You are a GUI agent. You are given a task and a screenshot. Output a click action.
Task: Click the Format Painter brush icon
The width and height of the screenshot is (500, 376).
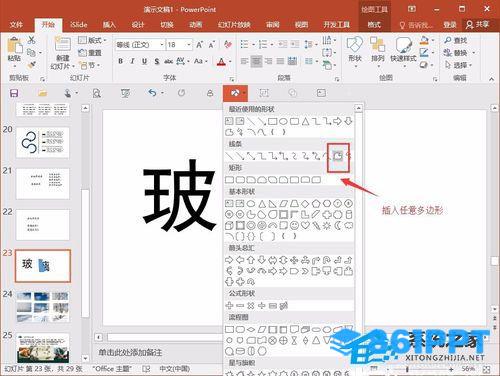pyautogui.click(x=31, y=65)
